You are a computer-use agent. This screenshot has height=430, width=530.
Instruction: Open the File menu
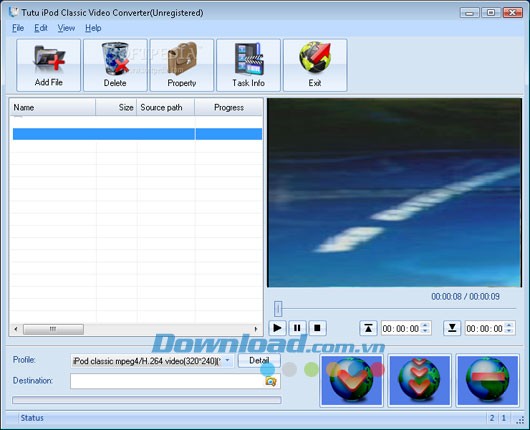tap(18, 28)
